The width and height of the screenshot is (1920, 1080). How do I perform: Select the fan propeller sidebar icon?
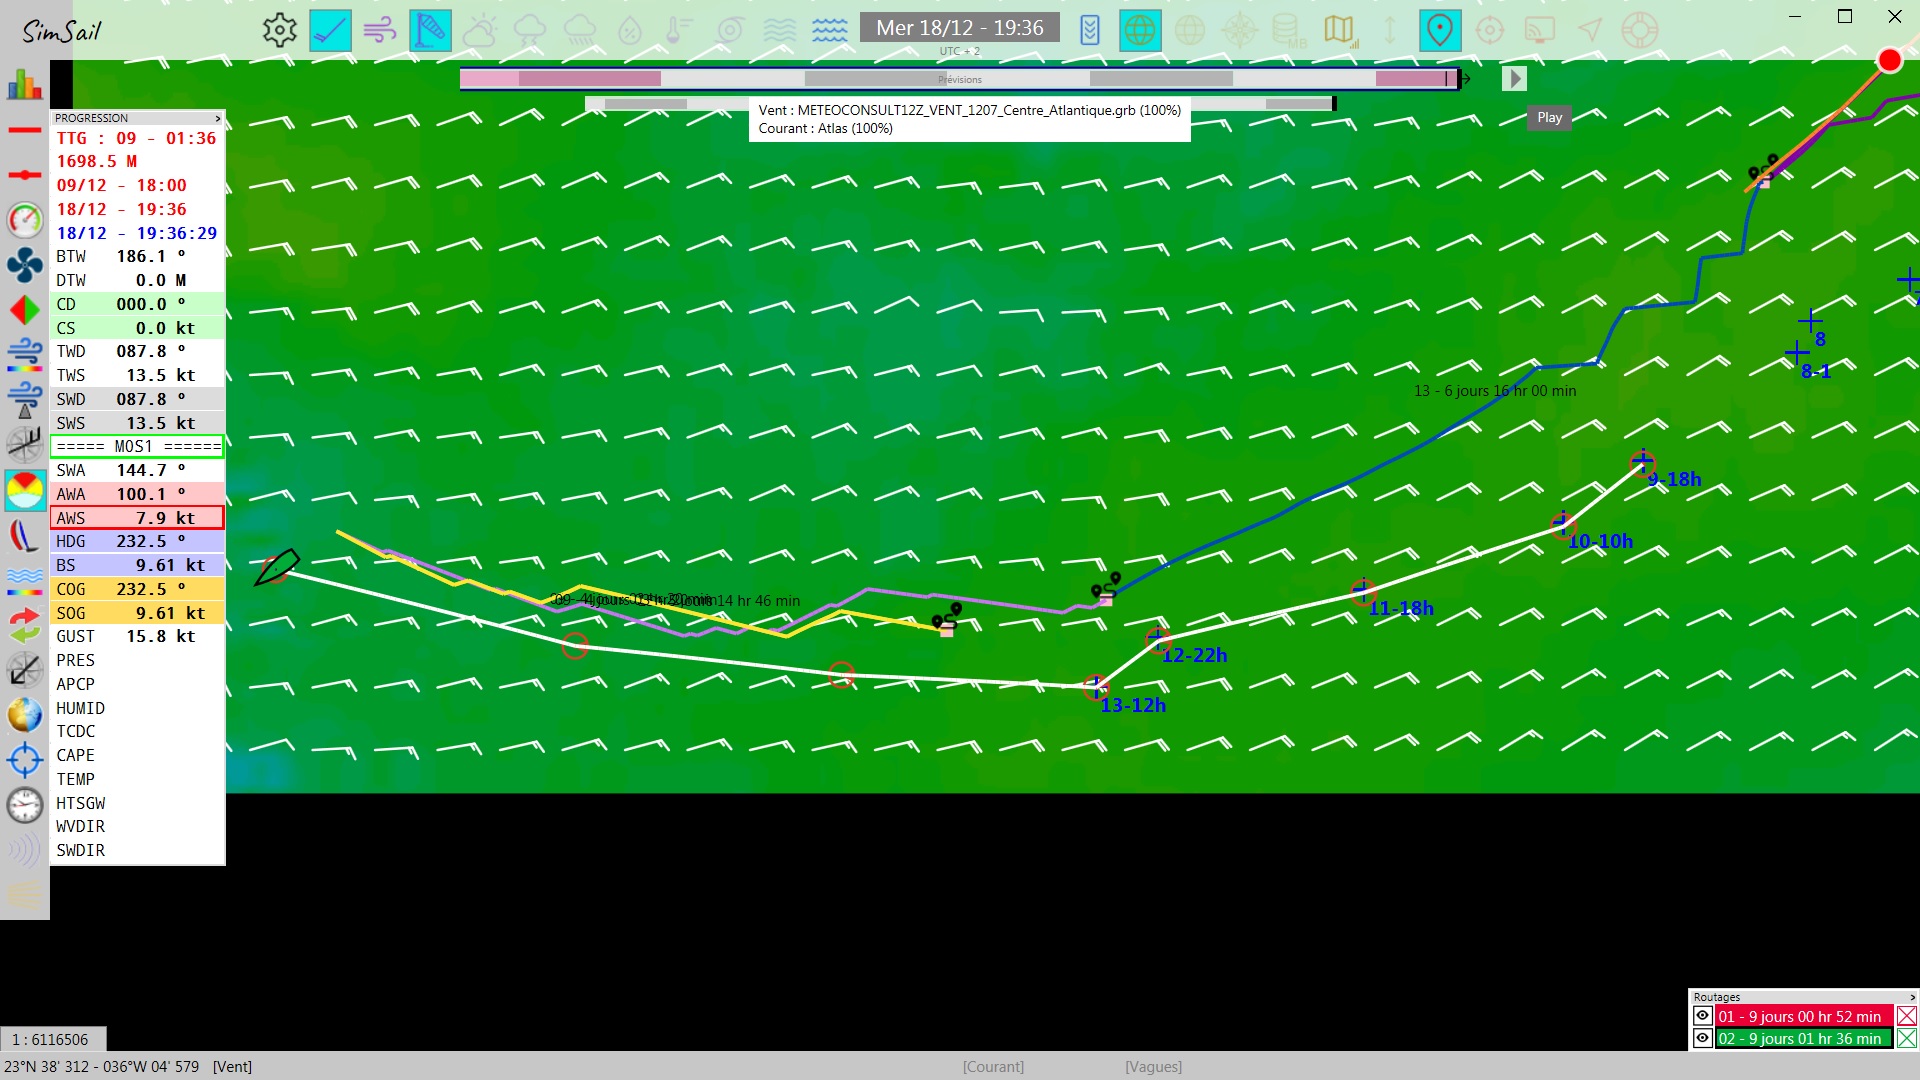pyautogui.click(x=24, y=265)
